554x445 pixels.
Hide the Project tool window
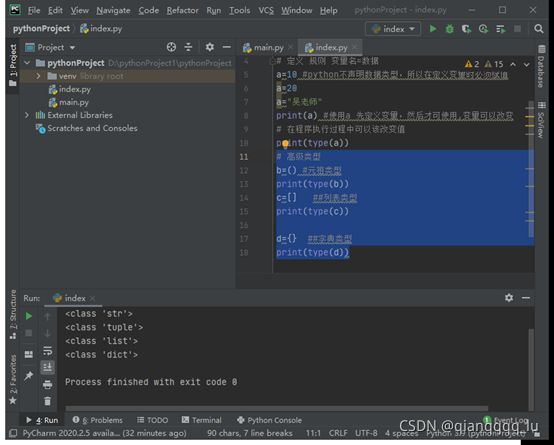(226, 47)
